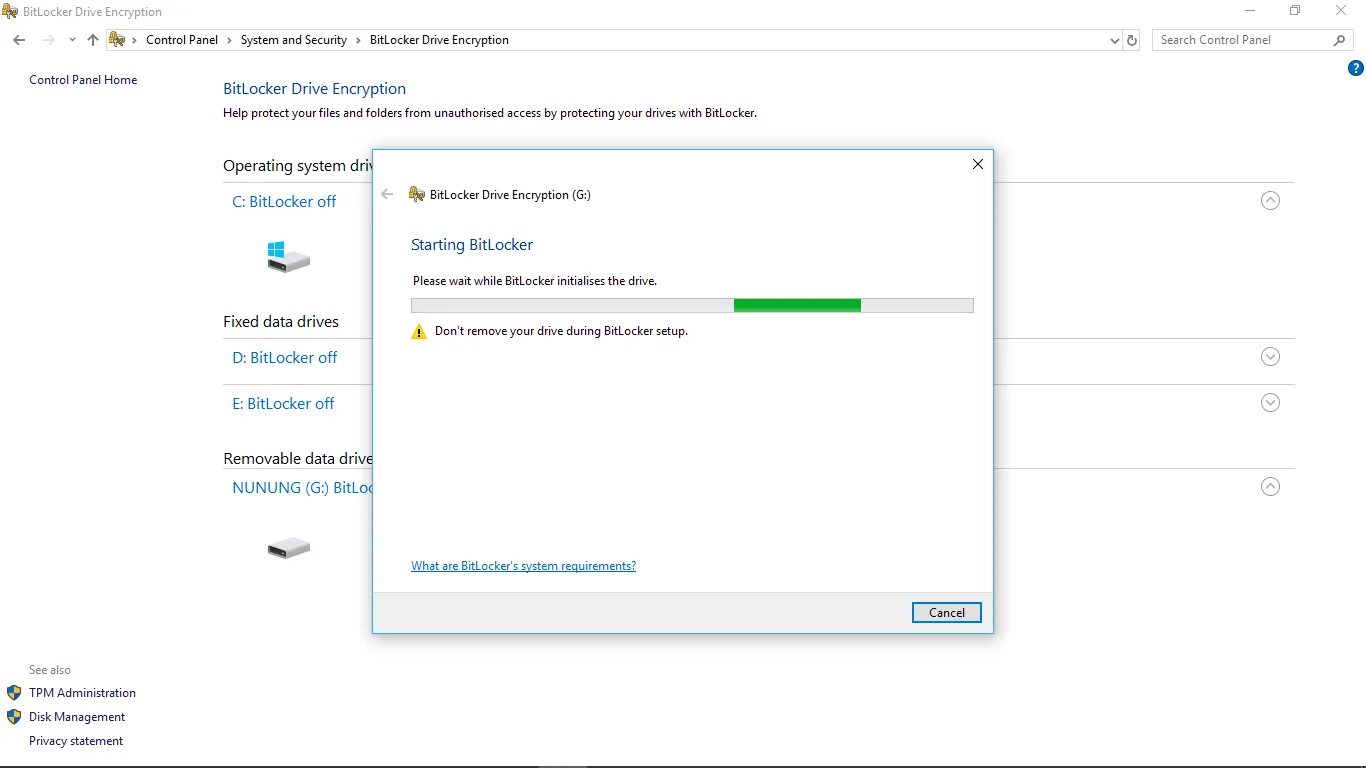Click D: BitLocker off drive link
The height and width of the screenshot is (768, 1366).
click(285, 357)
